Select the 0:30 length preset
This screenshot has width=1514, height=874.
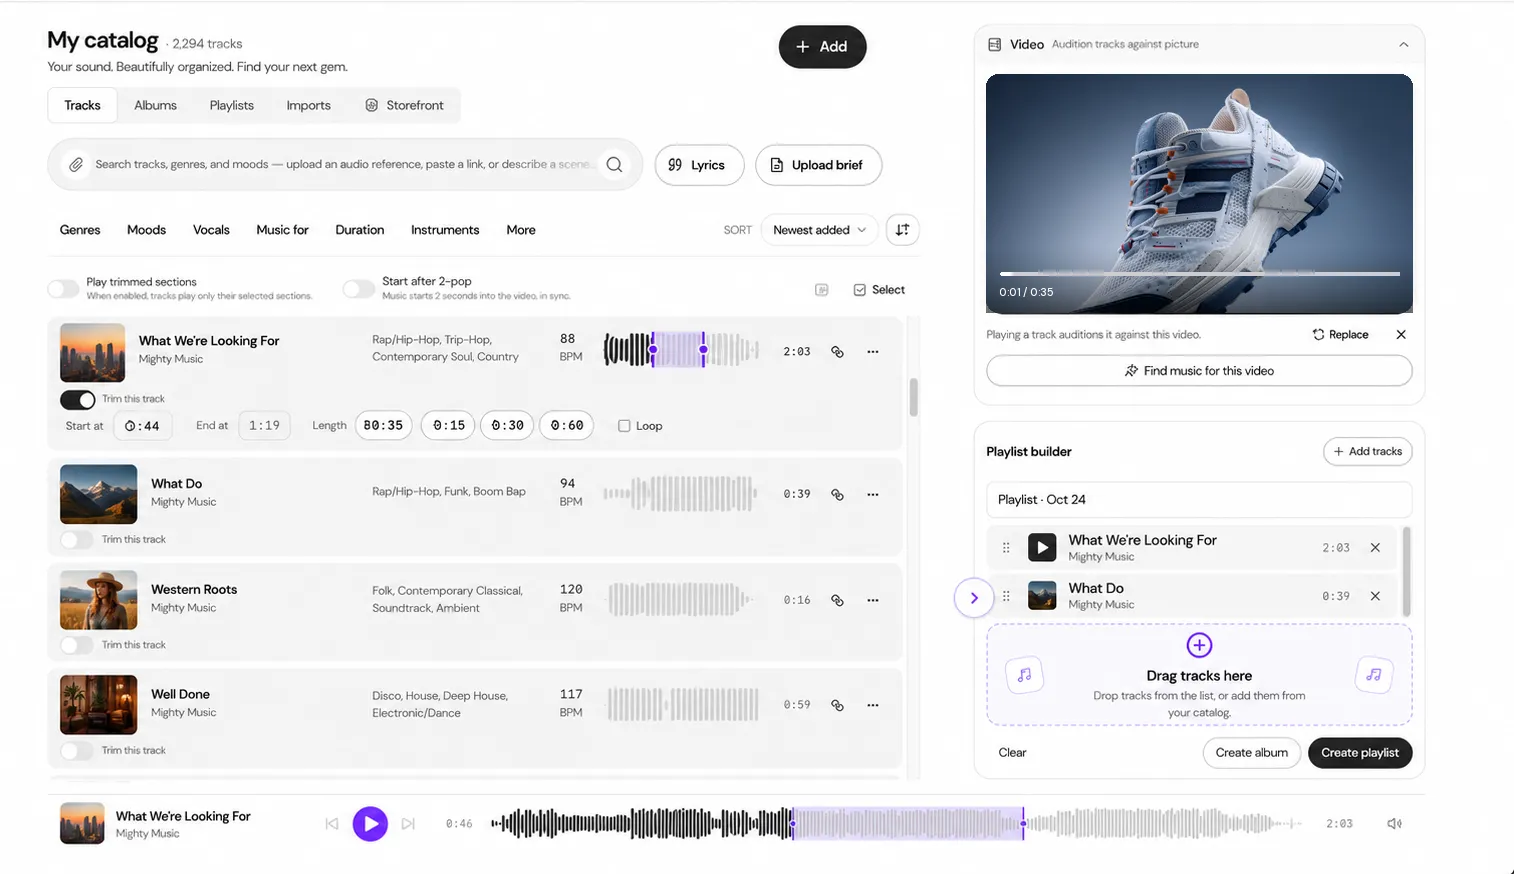click(507, 426)
